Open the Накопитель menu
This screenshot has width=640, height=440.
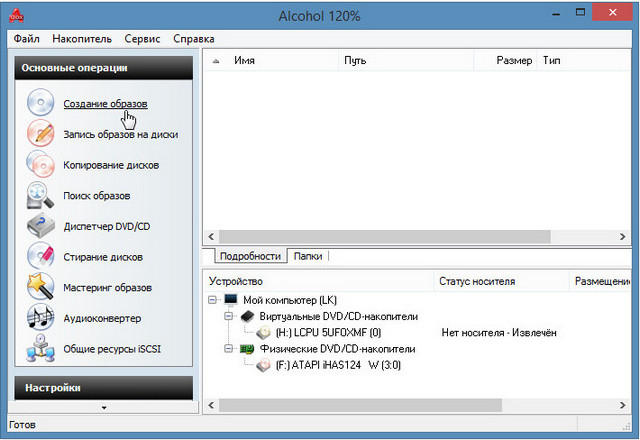coord(82,39)
